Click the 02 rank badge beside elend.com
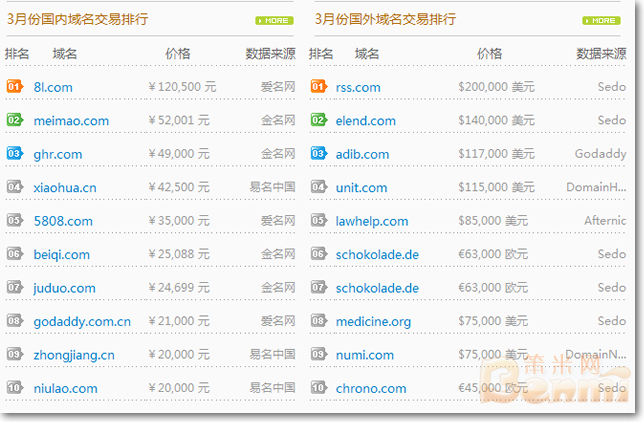 tap(319, 120)
